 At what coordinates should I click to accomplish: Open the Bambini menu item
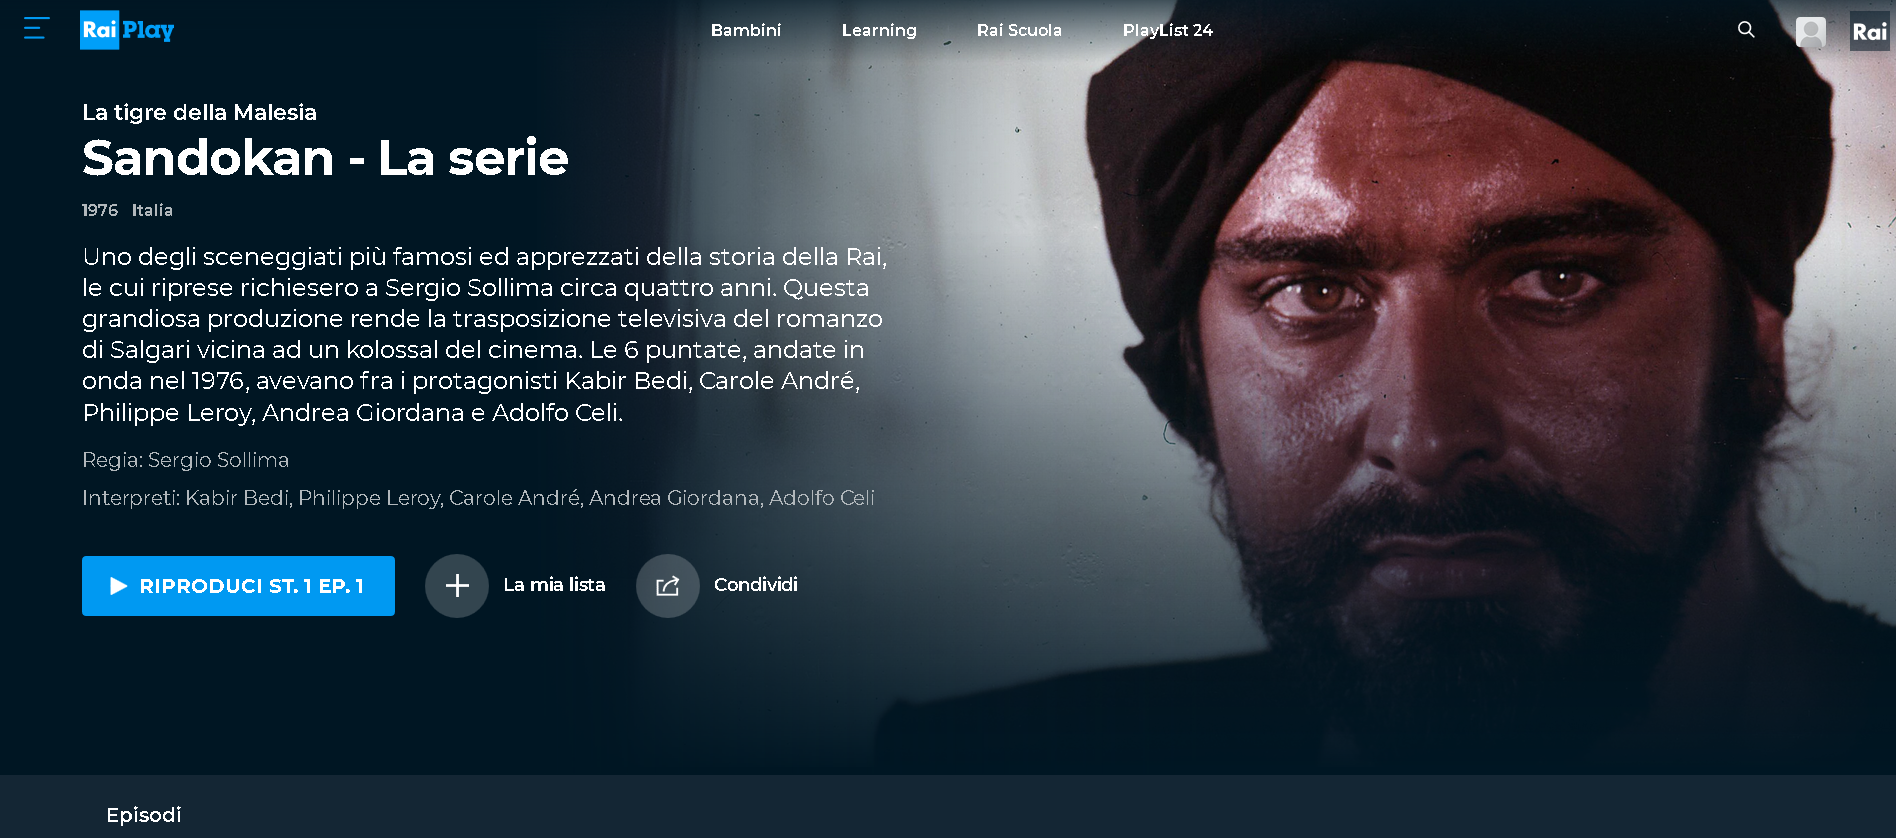(746, 30)
